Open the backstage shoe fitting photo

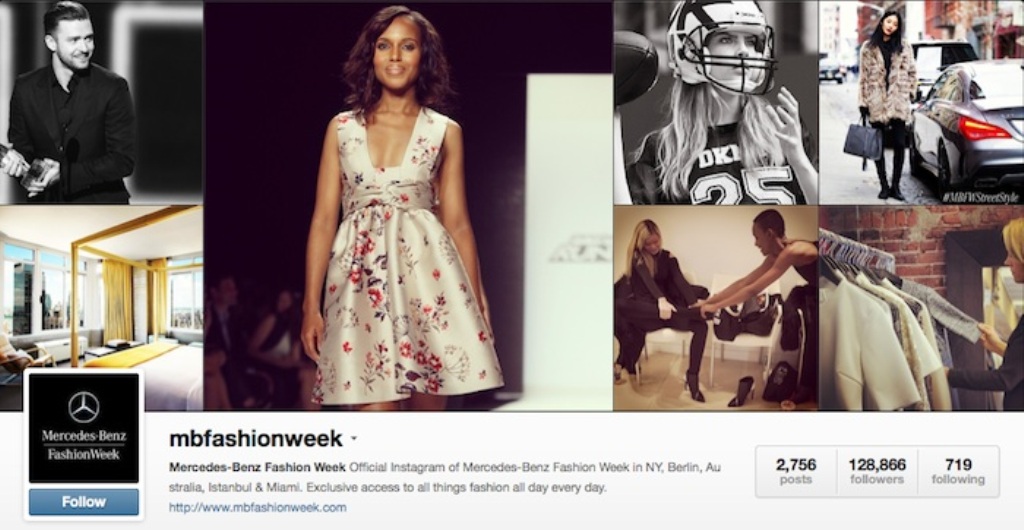pyautogui.click(x=715, y=308)
